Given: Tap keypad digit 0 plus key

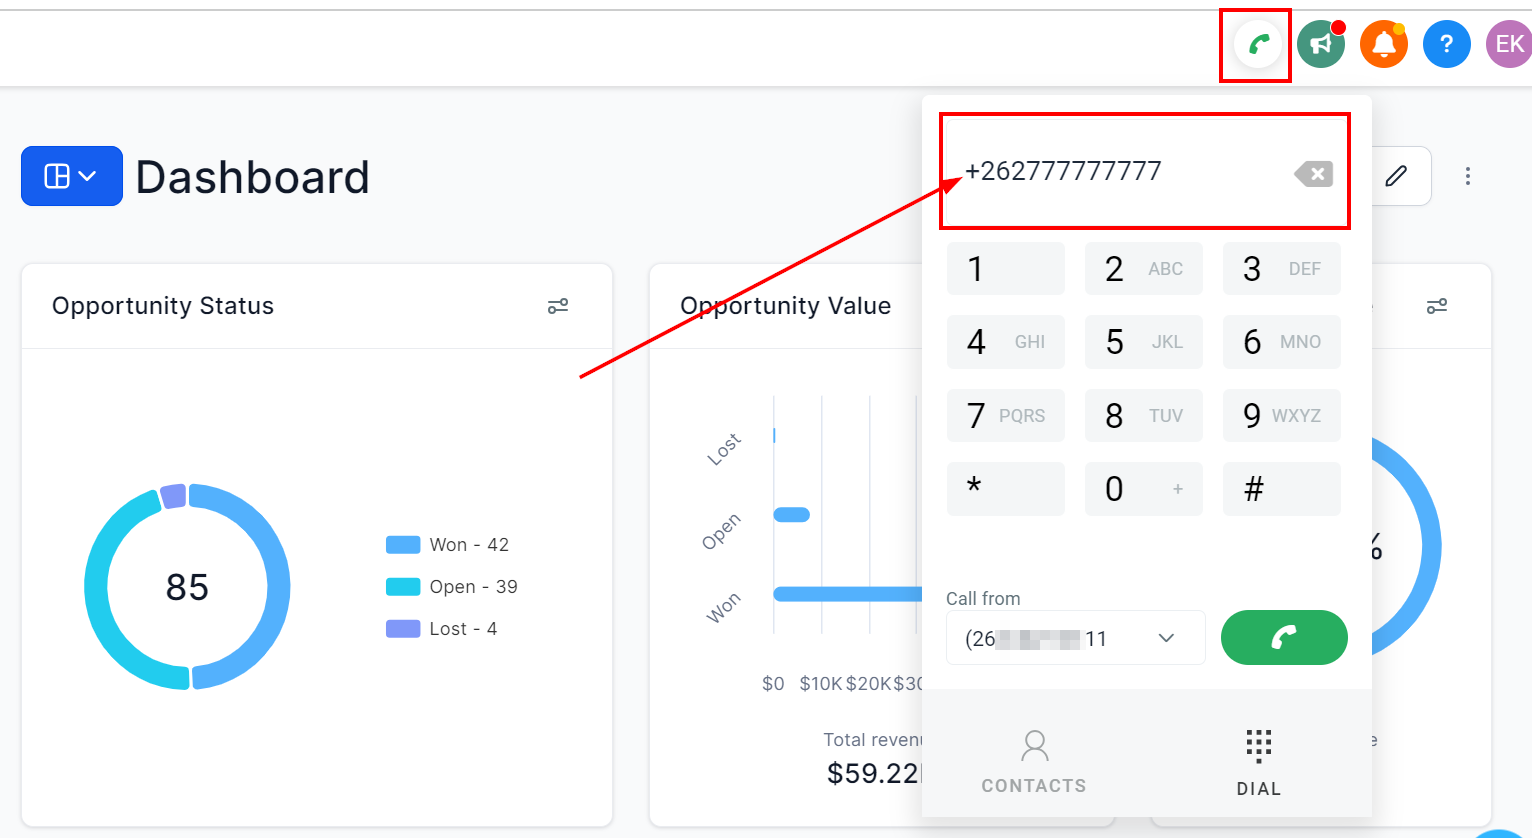Looking at the screenshot, I should click(1144, 489).
